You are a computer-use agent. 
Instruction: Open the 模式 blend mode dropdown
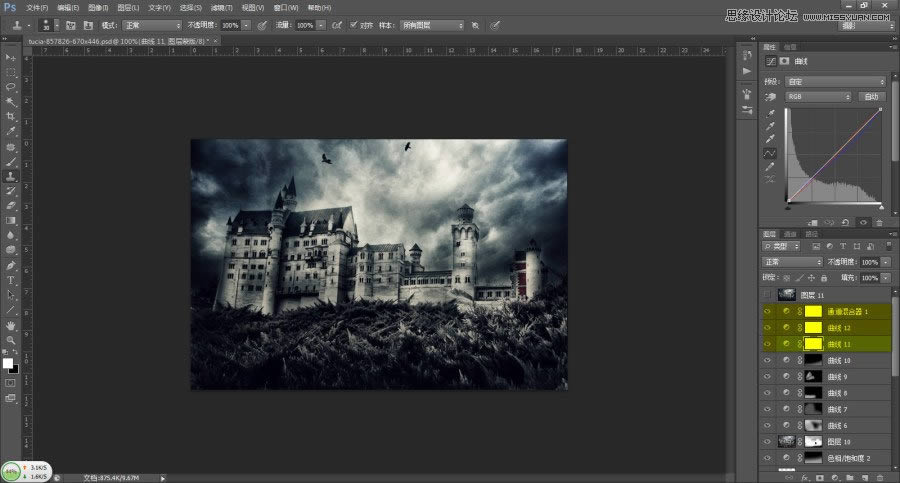tap(153, 24)
